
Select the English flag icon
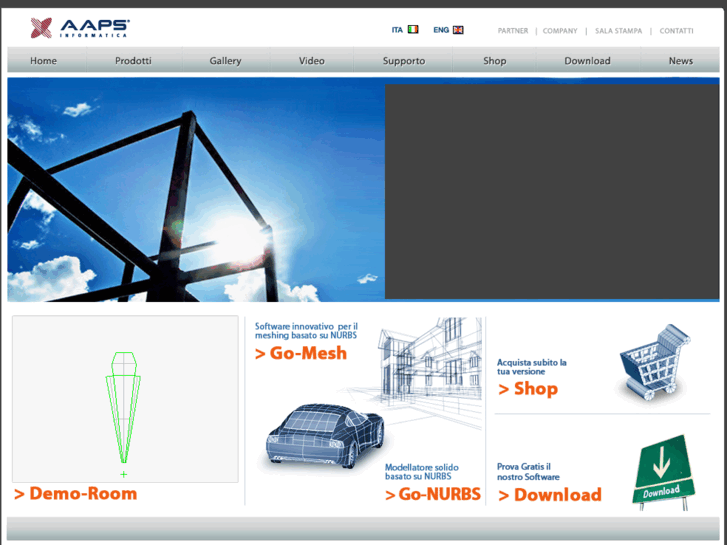tap(458, 30)
